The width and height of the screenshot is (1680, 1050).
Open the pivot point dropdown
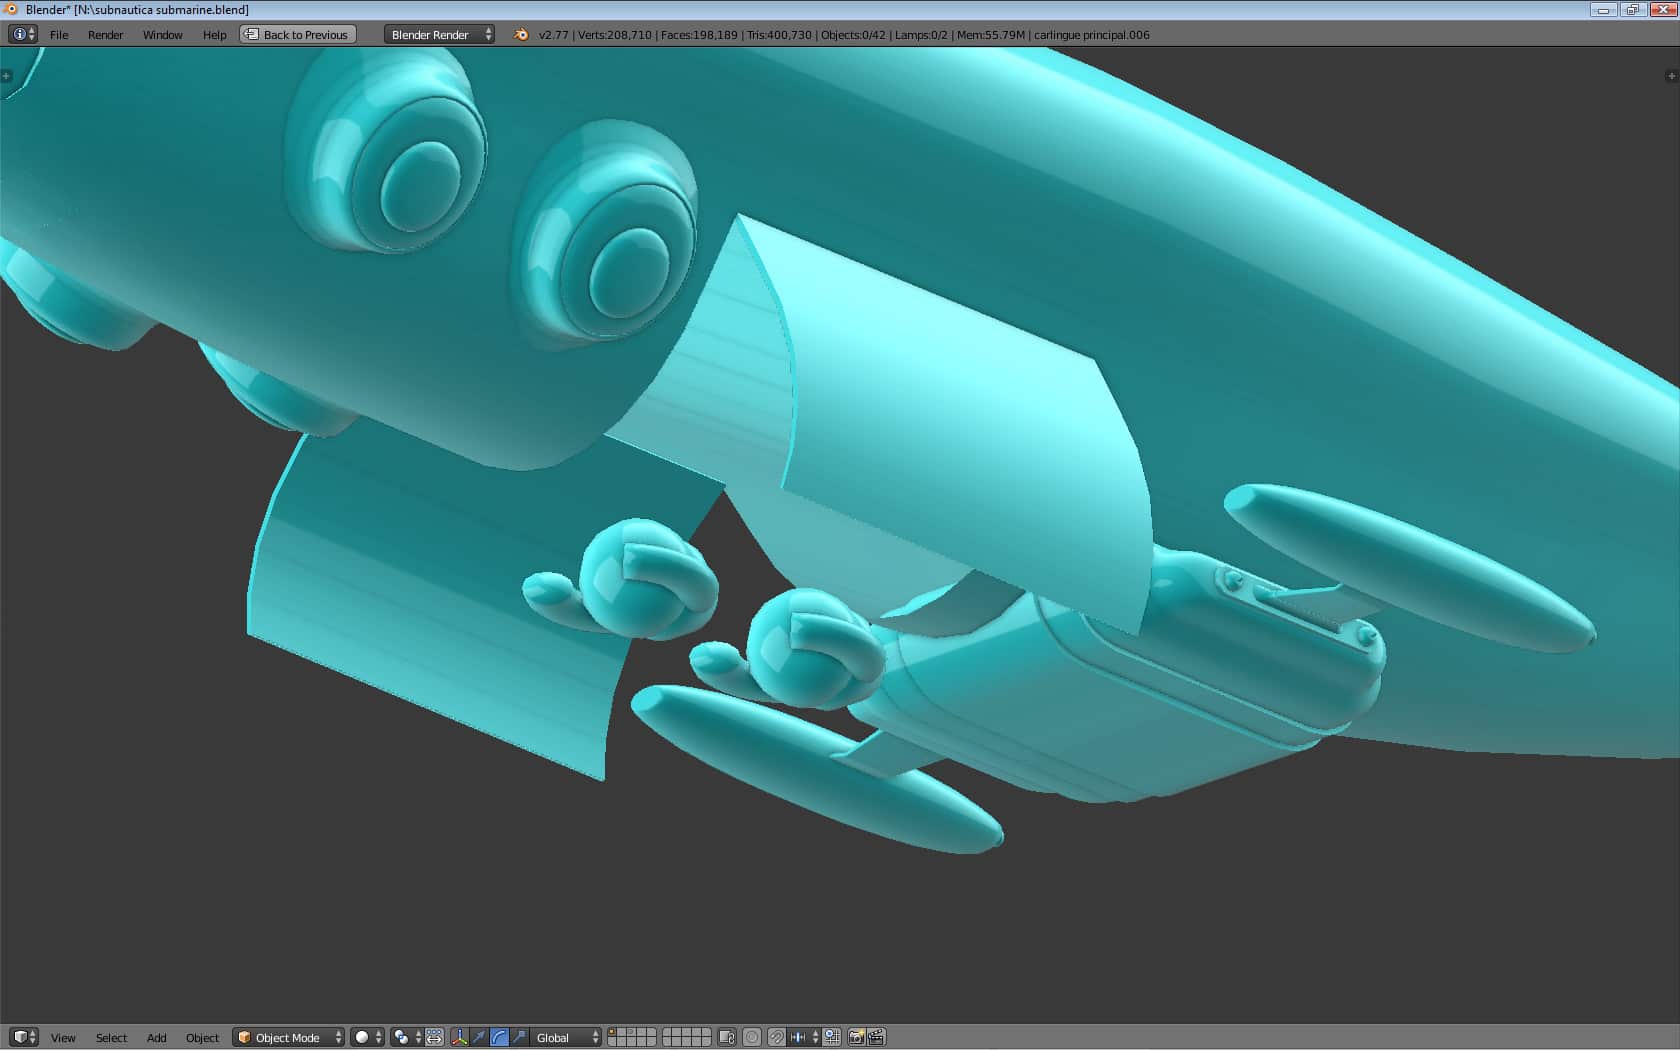[x=407, y=1037]
